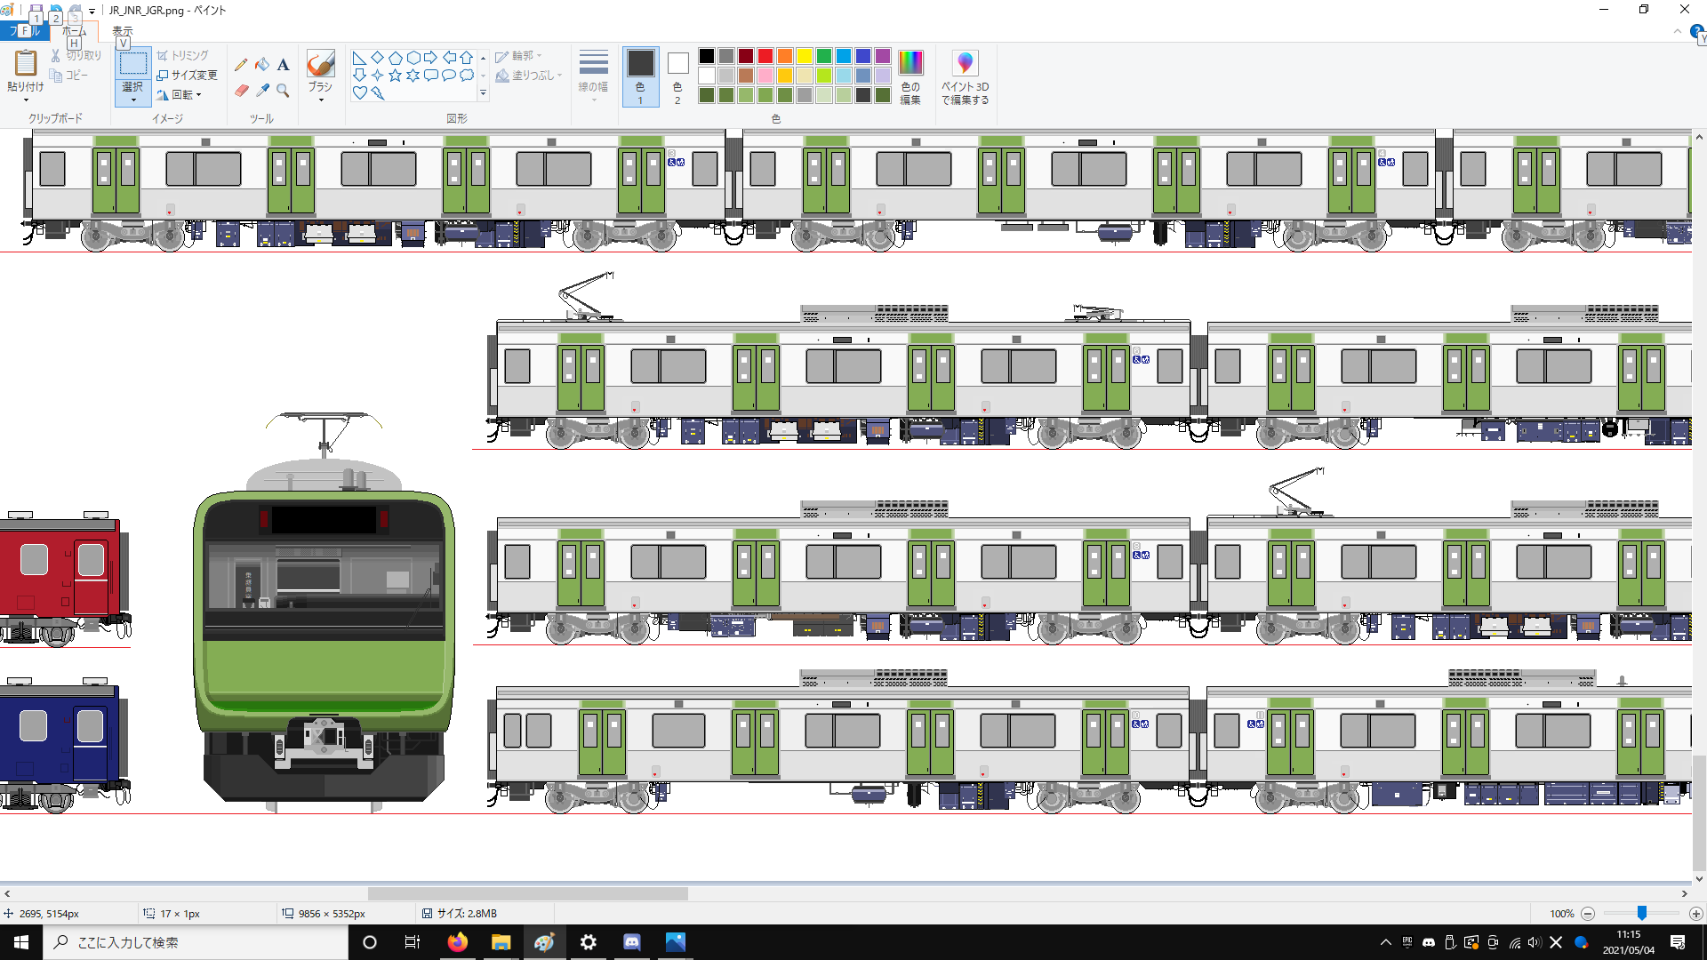The width and height of the screenshot is (1707, 960).
Task: Open the File (ファイル) menu
Action: [x=25, y=31]
